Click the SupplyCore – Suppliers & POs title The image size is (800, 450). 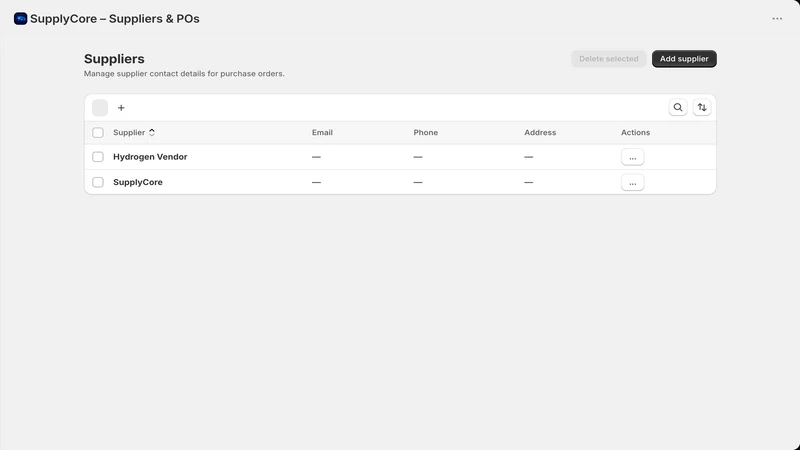click(115, 19)
